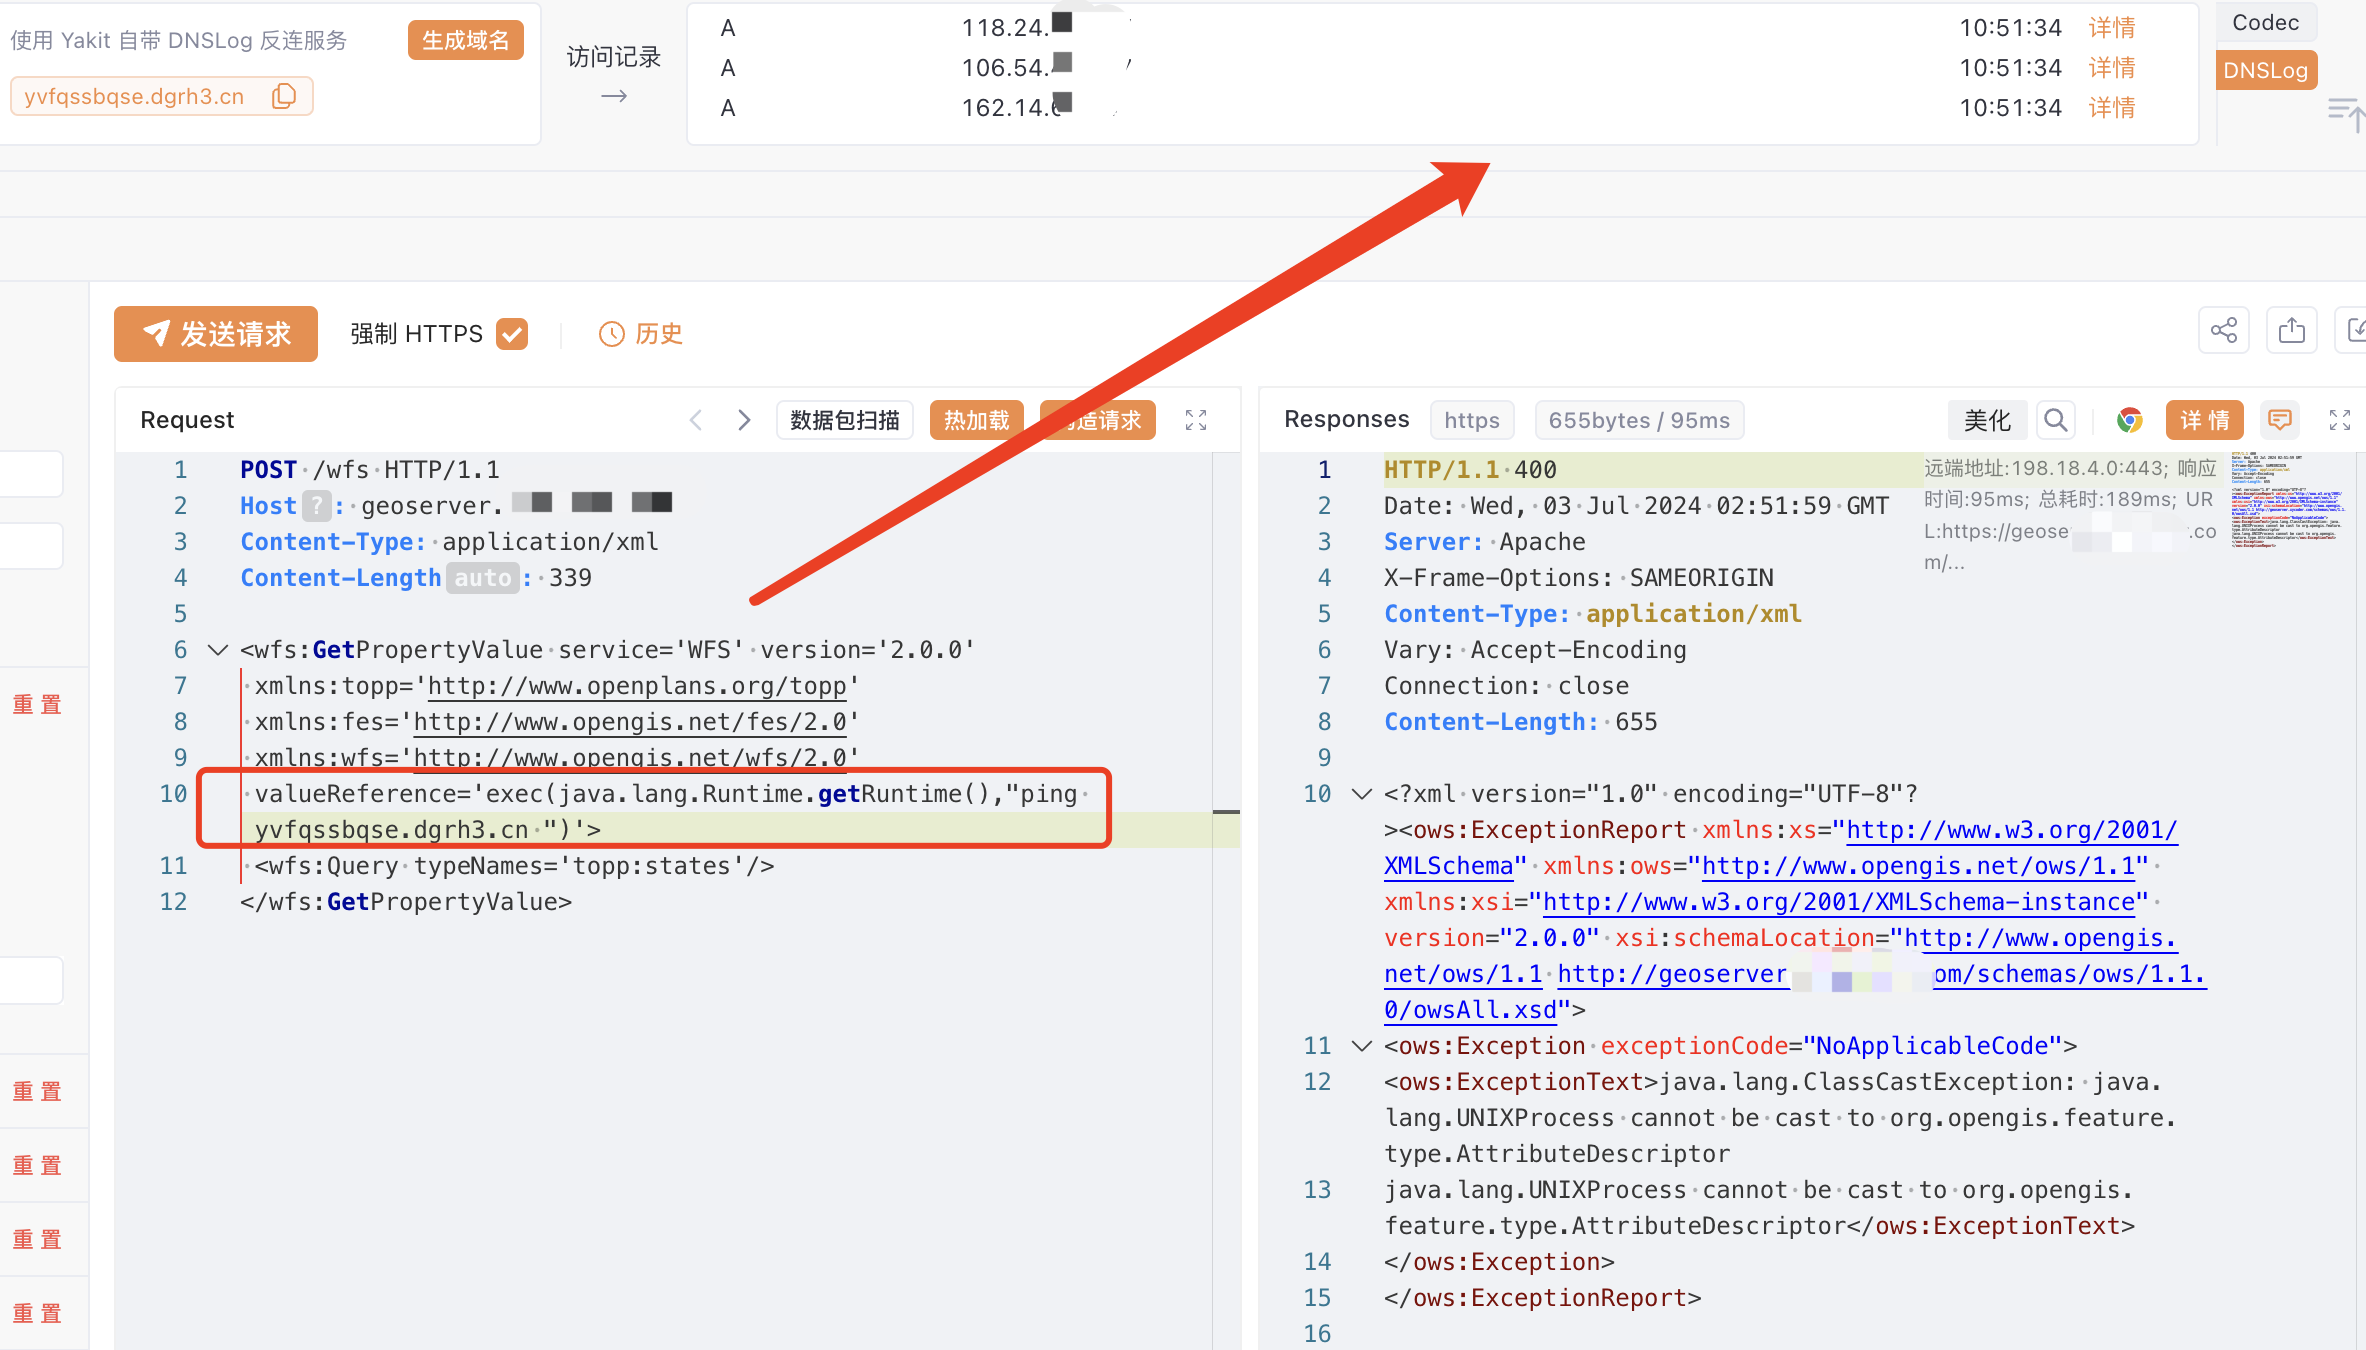Collapse the ows:Exception element at line 11
Image resolution: width=2366 pixels, height=1350 pixels.
tap(1361, 1046)
